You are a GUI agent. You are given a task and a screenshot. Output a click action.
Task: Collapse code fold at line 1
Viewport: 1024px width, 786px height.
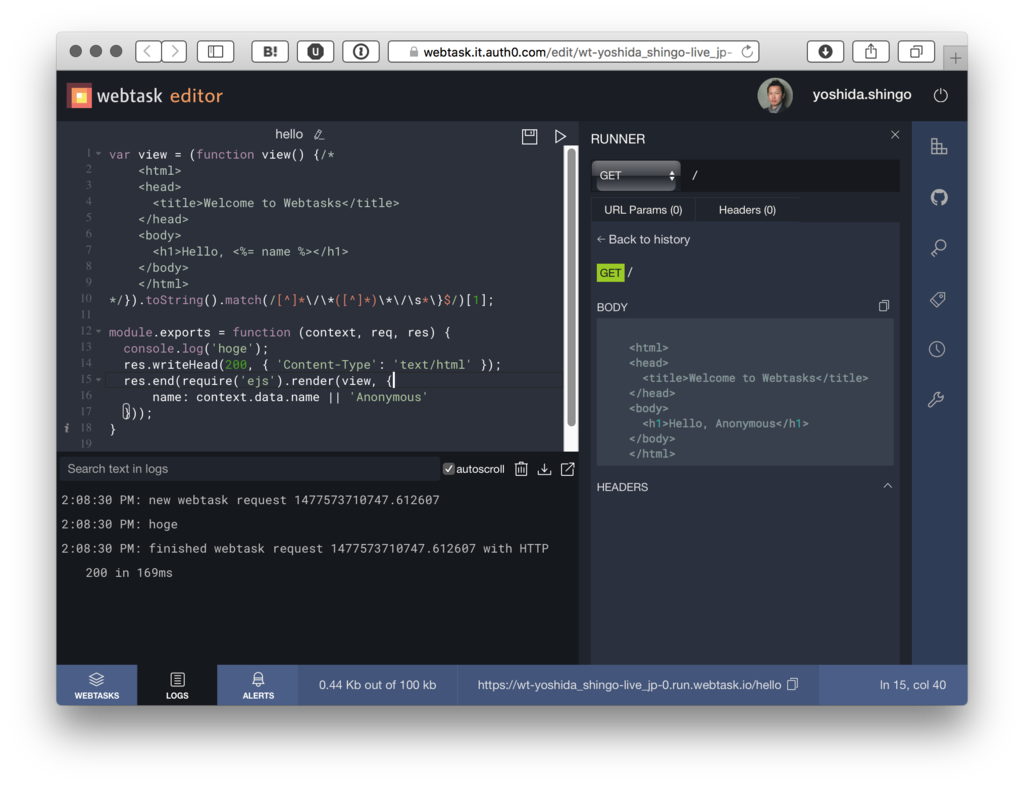[99, 154]
